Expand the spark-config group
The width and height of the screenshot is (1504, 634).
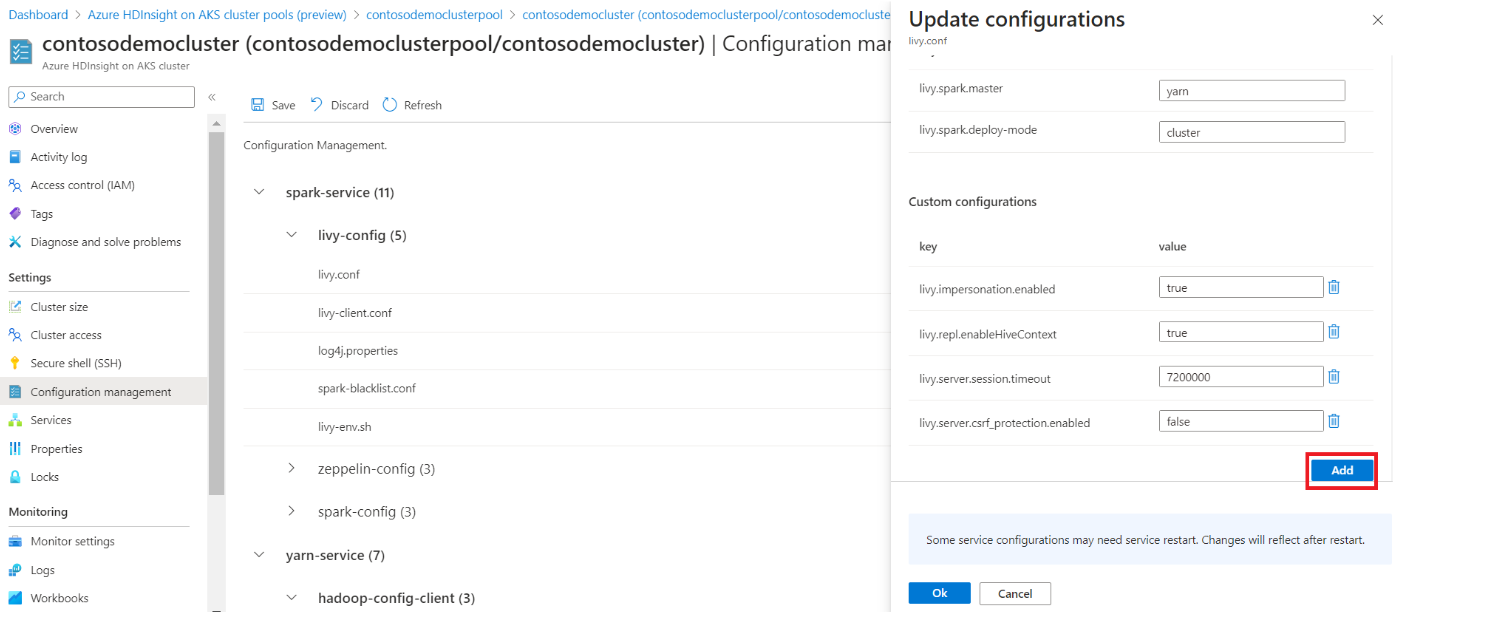(x=292, y=511)
